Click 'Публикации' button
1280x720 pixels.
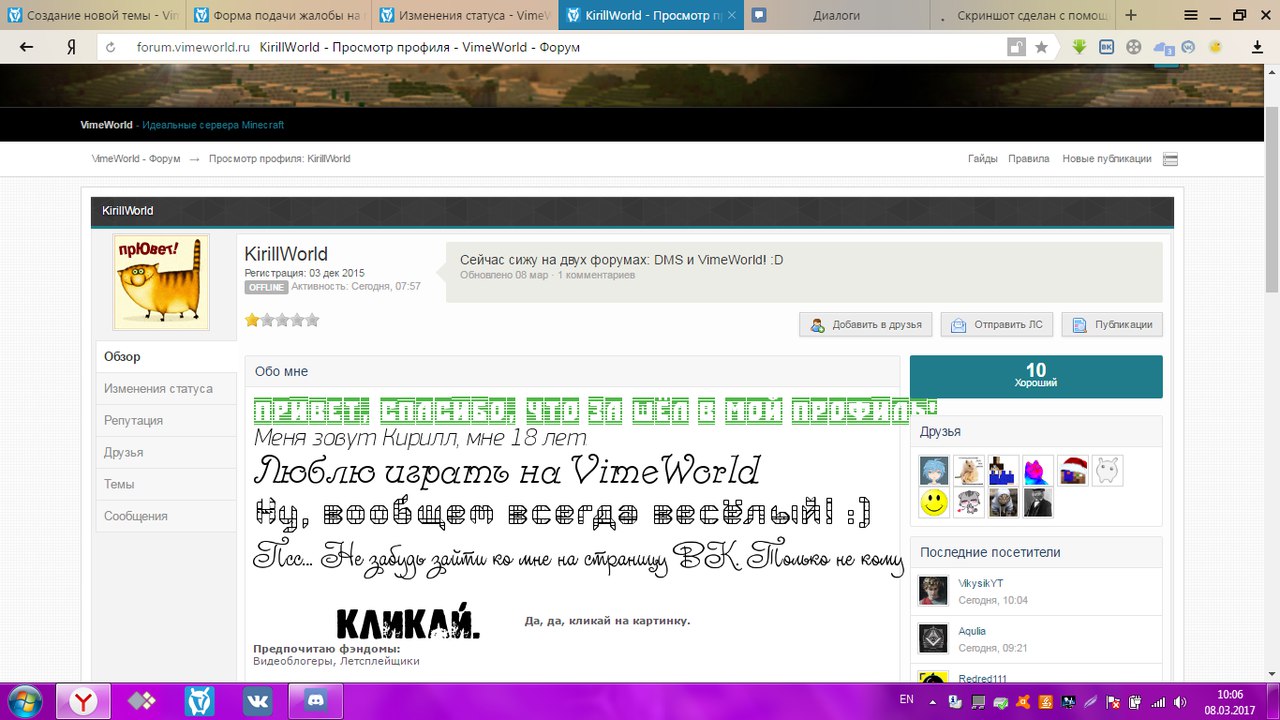tap(1112, 325)
